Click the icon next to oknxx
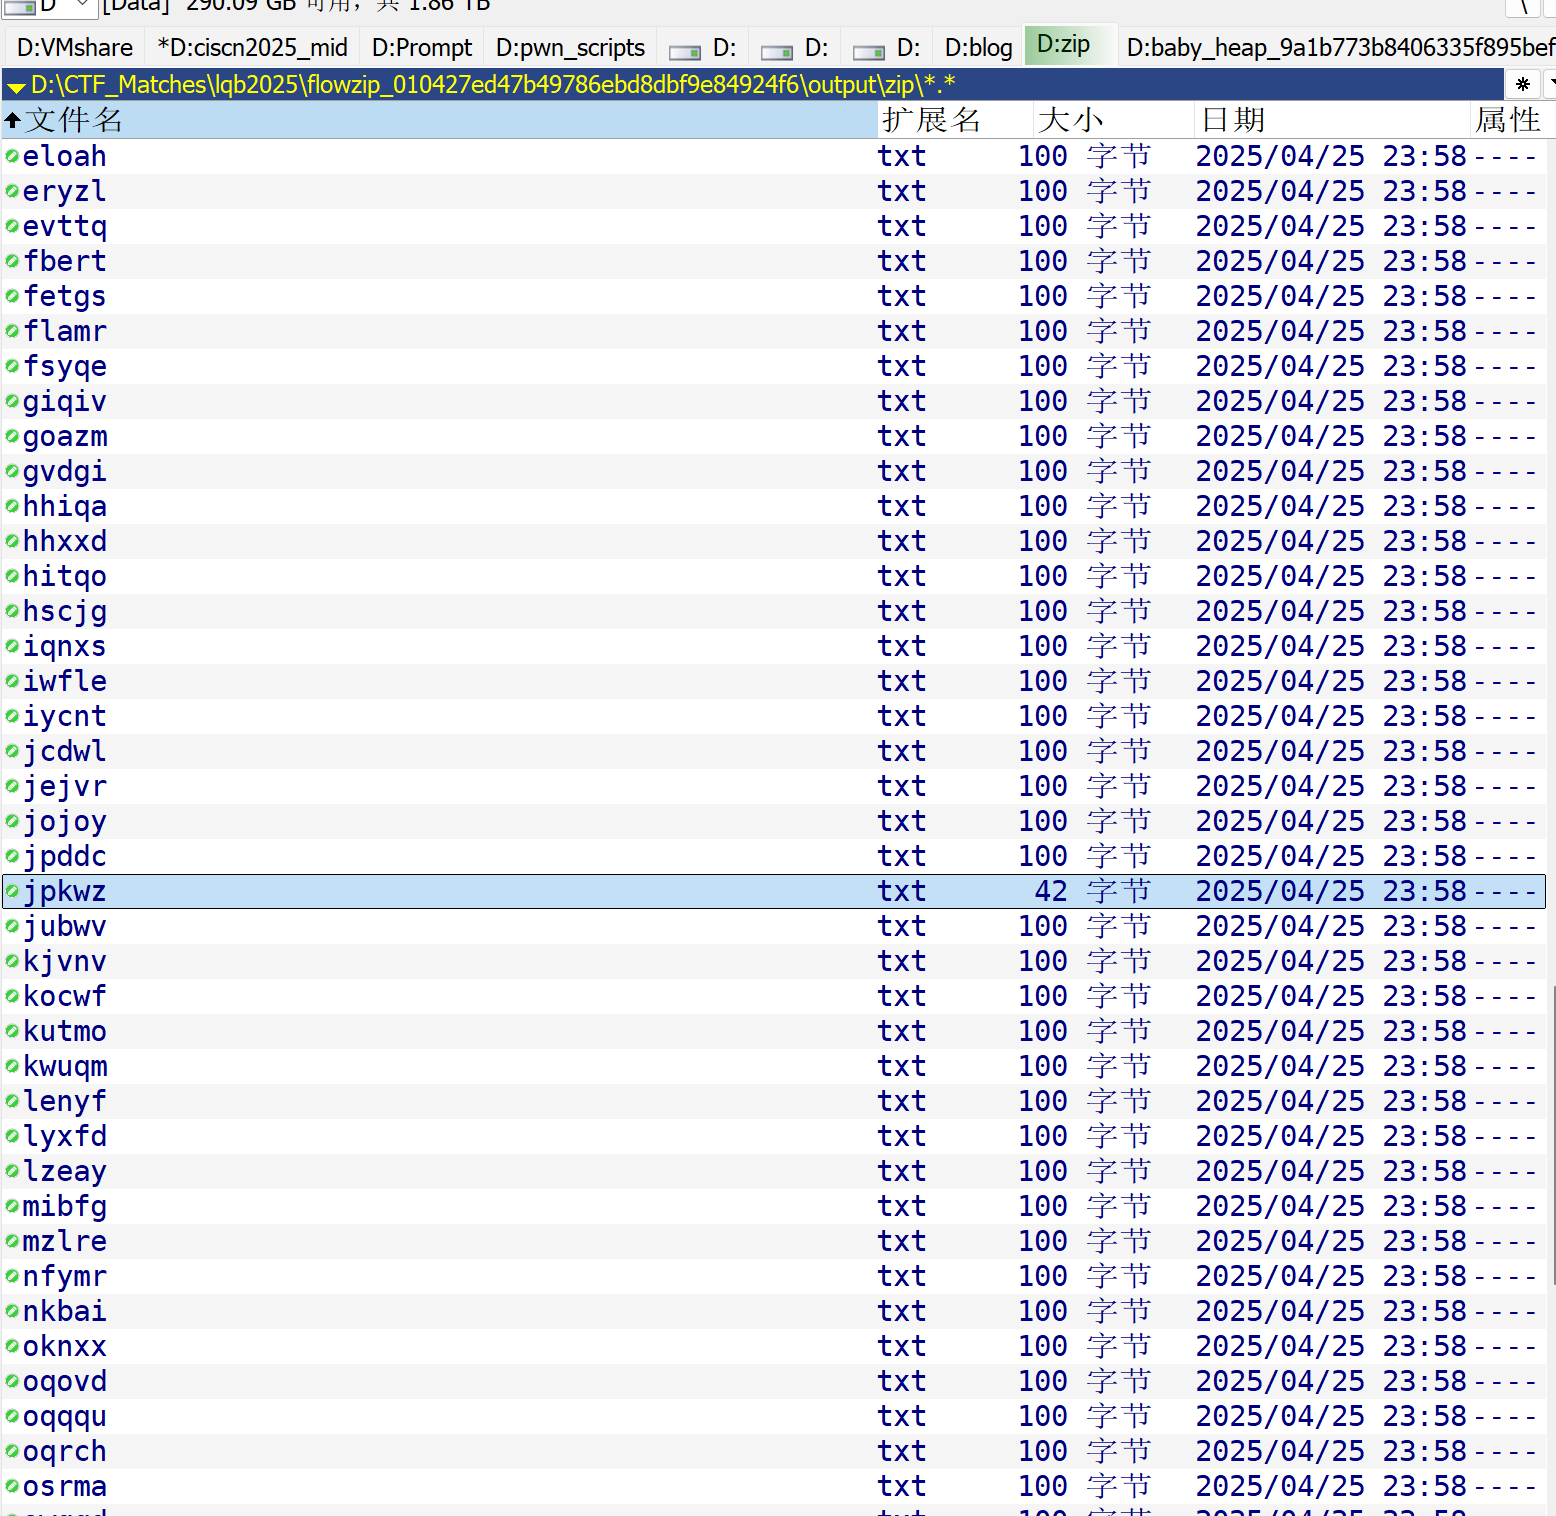 12,1346
